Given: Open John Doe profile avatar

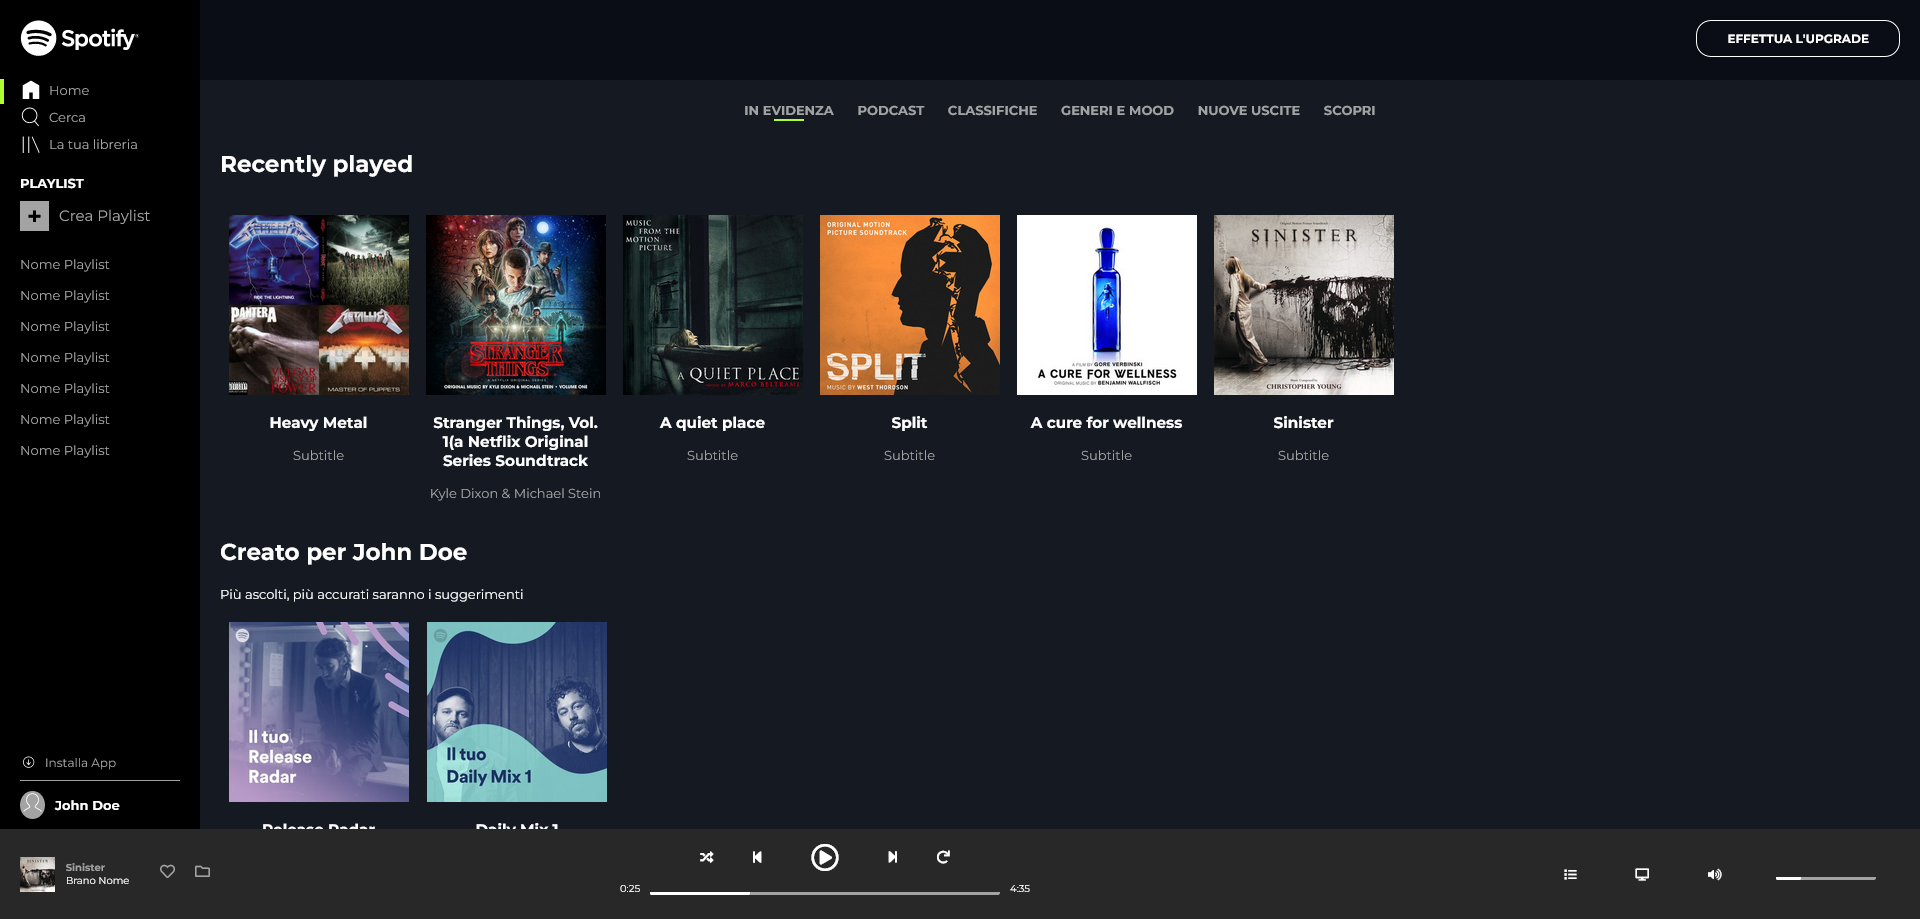Looking at the screenshot, I should coord(33,805).
